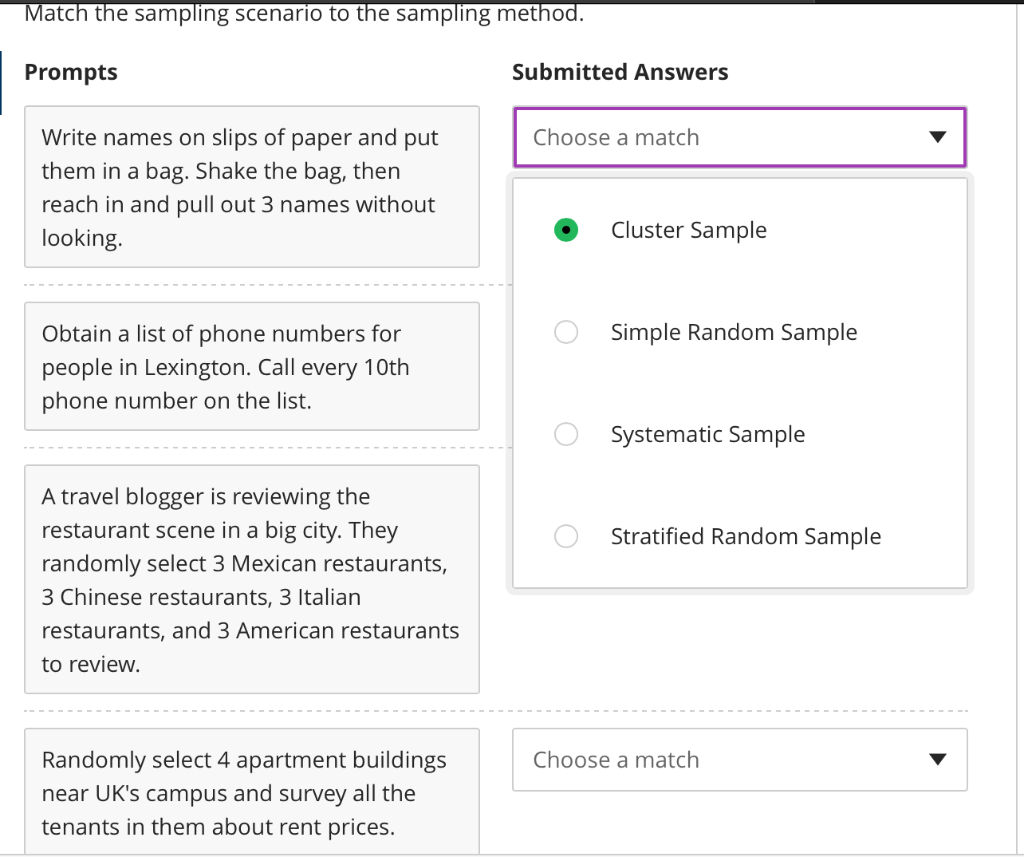
Task: Click the apartment buildings survey prompt
Action: tap(252, 793)
